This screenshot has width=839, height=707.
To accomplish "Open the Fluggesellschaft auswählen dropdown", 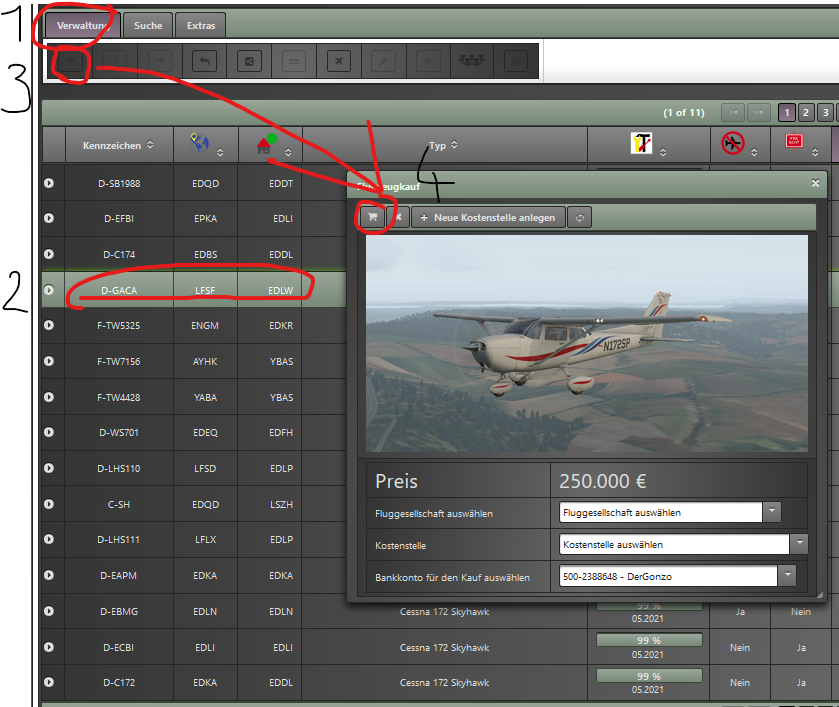I will pos(670,513).
